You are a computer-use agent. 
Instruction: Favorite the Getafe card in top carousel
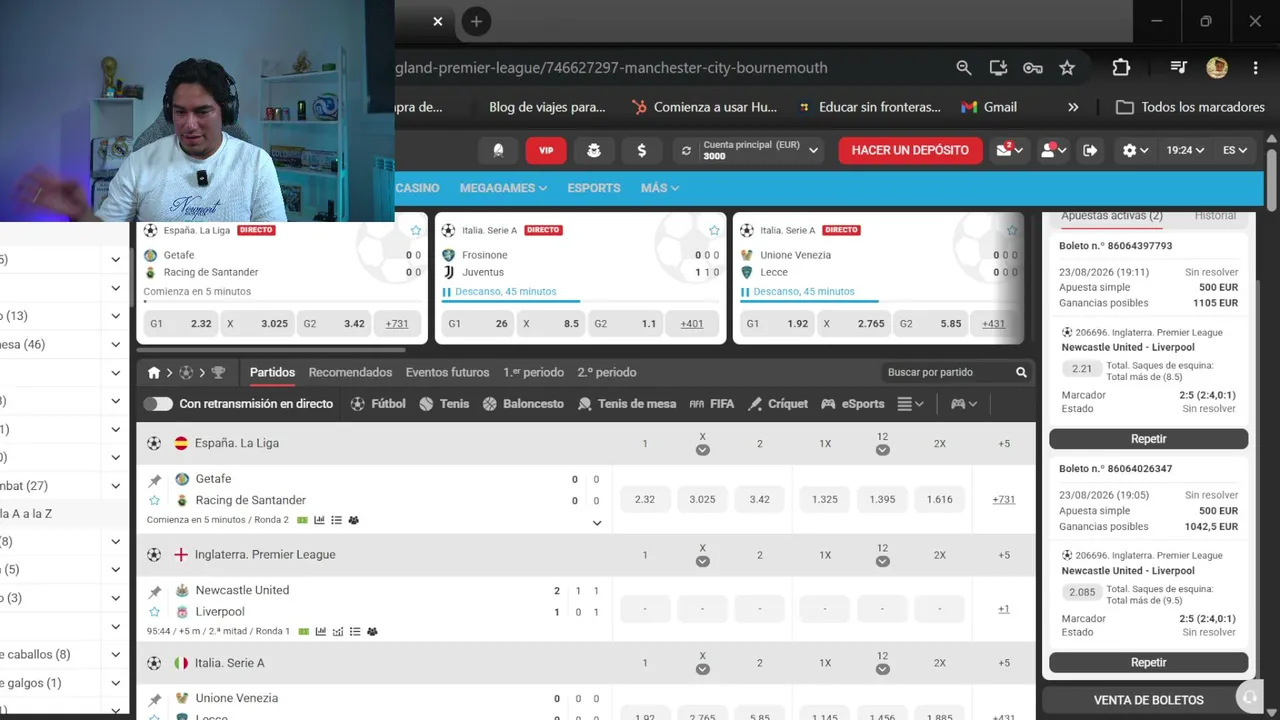pyautogui.click(x=416, y=230)
